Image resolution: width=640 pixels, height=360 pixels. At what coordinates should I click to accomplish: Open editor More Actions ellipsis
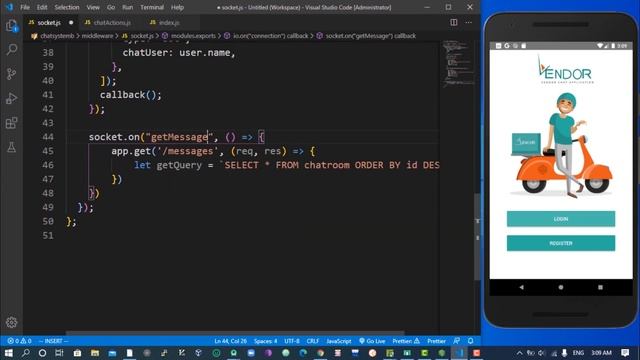469,22
